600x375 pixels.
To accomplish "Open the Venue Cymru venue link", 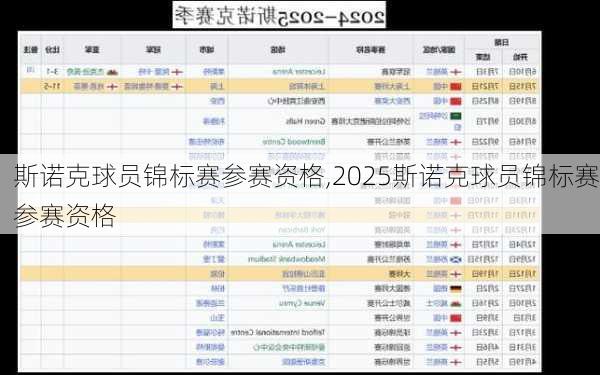I will [x=307, y=303].
